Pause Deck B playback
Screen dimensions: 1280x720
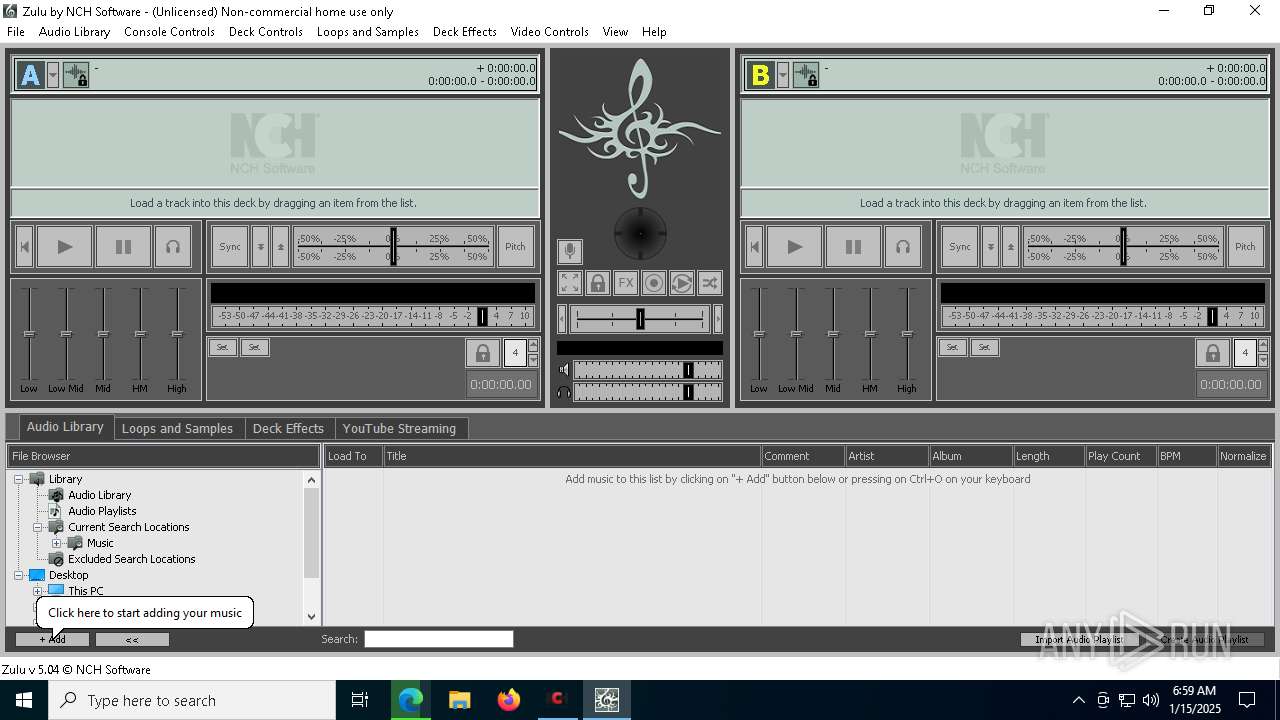(x=853, y=247)
